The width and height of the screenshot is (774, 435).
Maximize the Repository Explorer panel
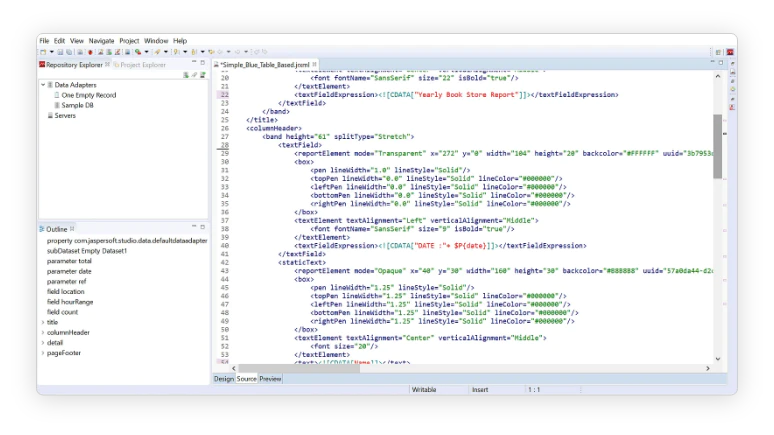tap(202, 63)
